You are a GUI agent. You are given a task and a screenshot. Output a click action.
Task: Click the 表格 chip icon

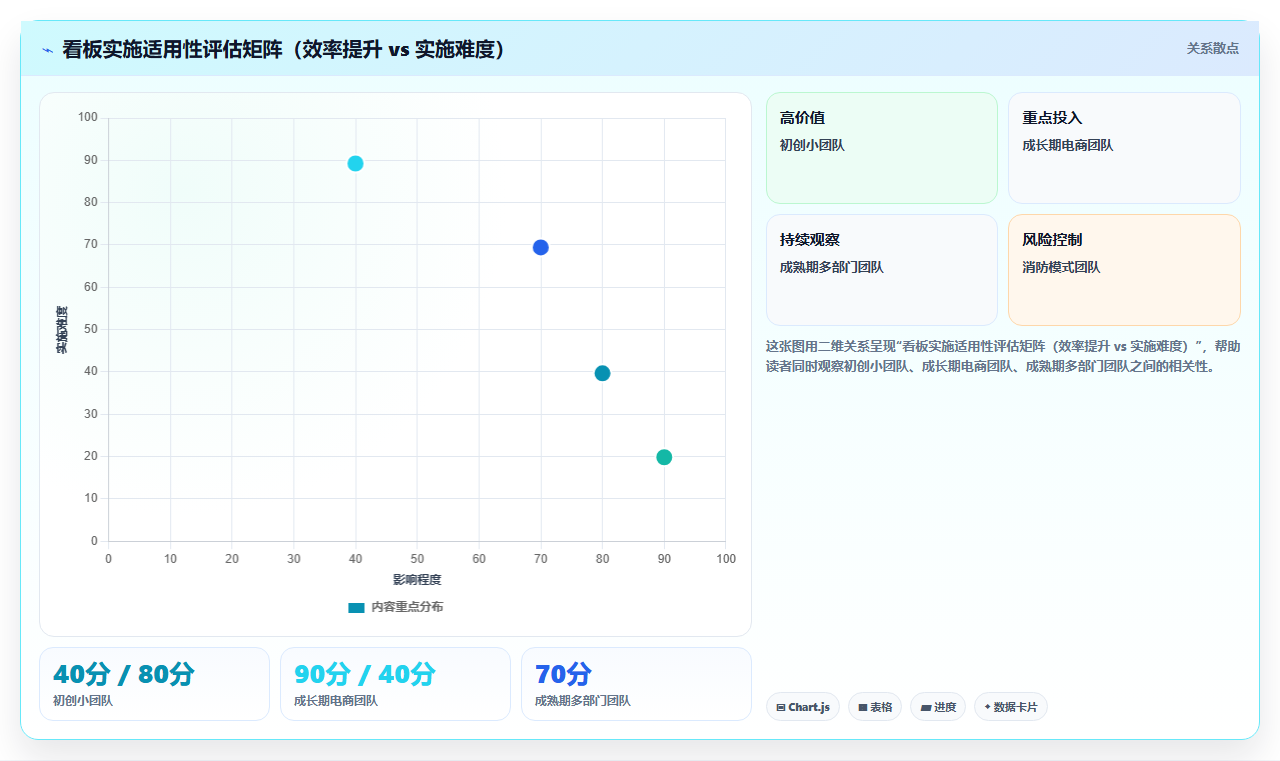(x=863, y=707)
